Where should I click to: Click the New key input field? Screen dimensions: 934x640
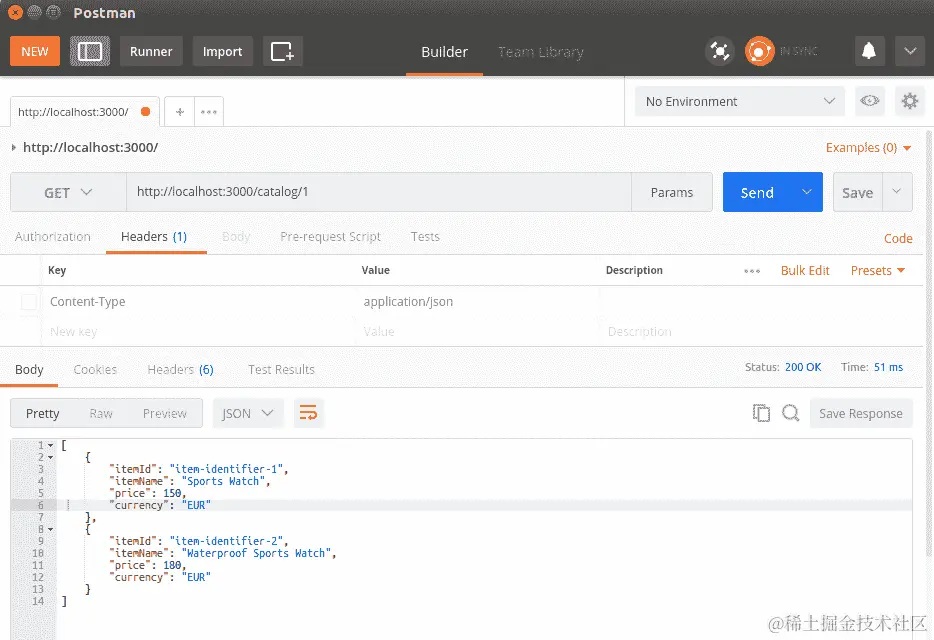tap(199, 331)
